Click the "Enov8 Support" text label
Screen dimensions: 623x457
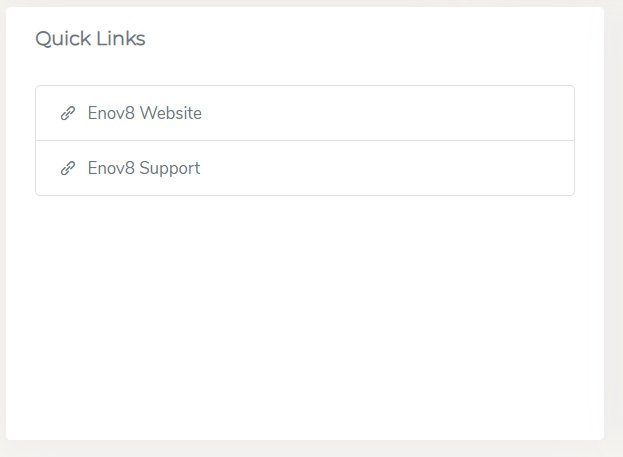pos(143,169)
